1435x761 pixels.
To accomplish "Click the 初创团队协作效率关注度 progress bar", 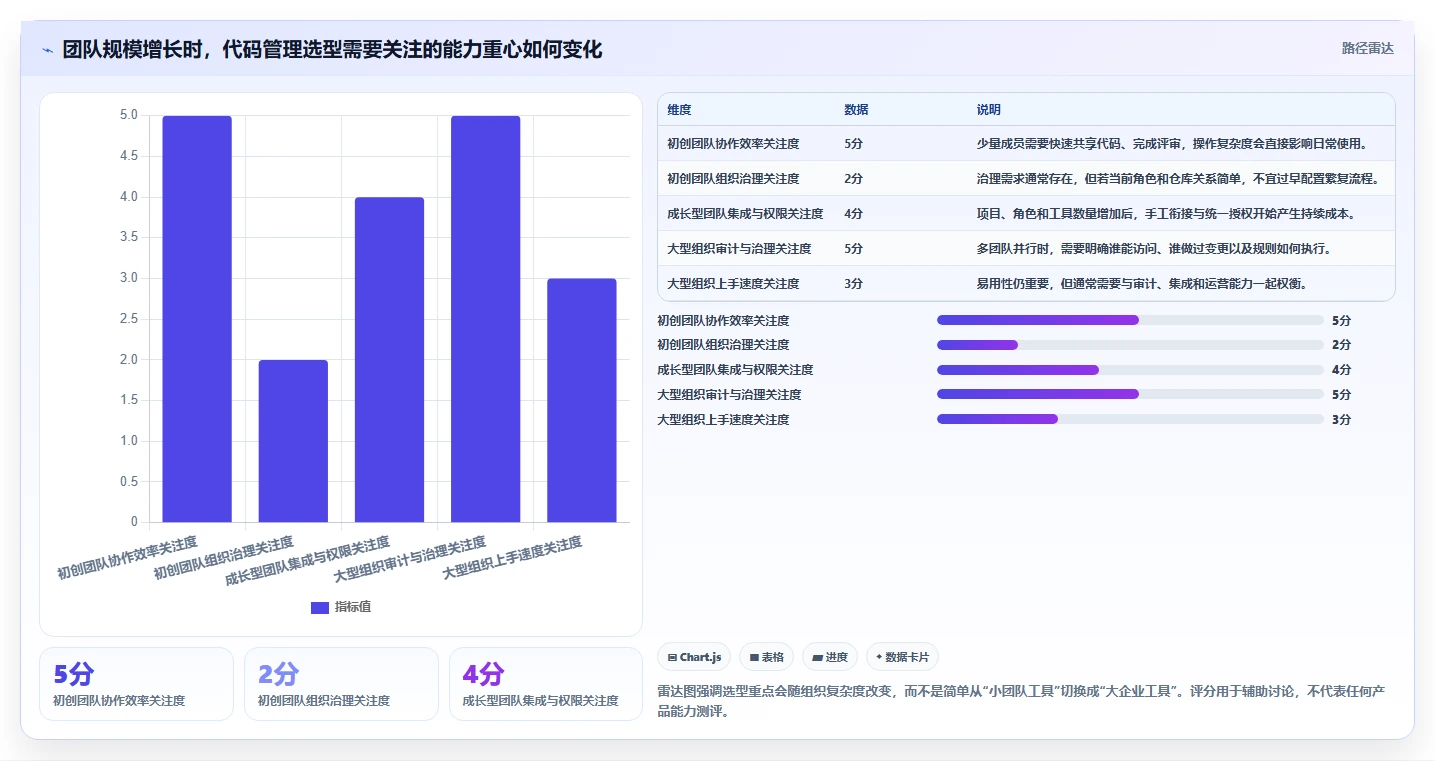I will [x=1130, y=320].
